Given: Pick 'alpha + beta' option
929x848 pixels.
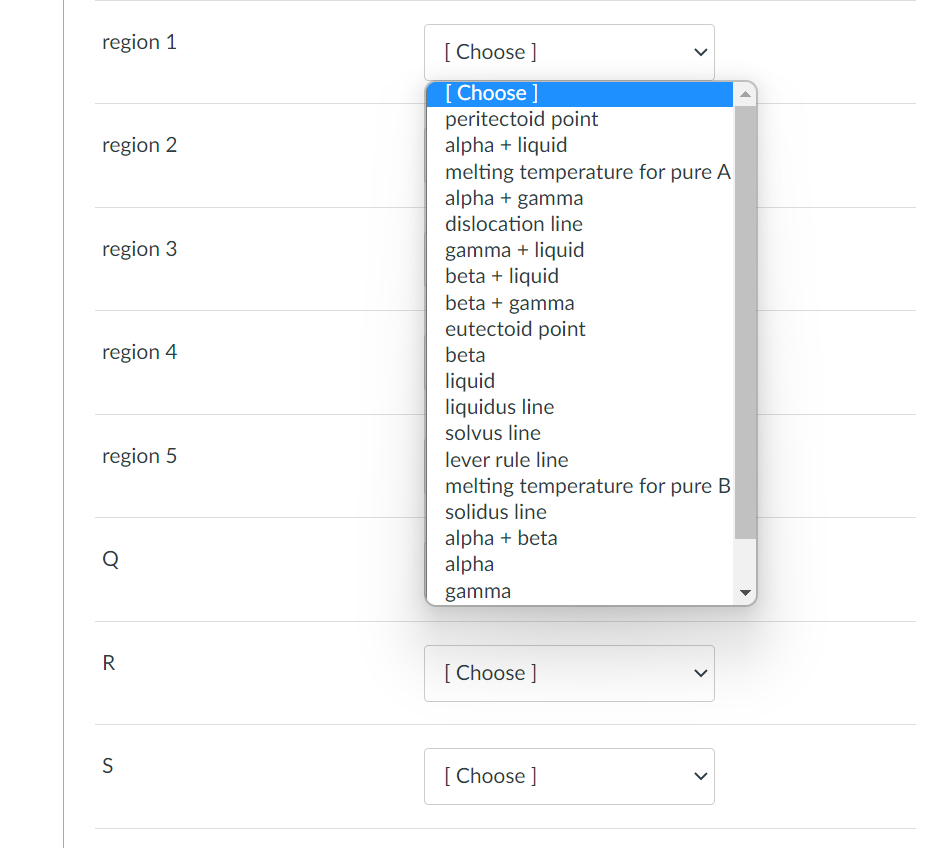Looking at the screenshot, I should click(x=580, y=538).
